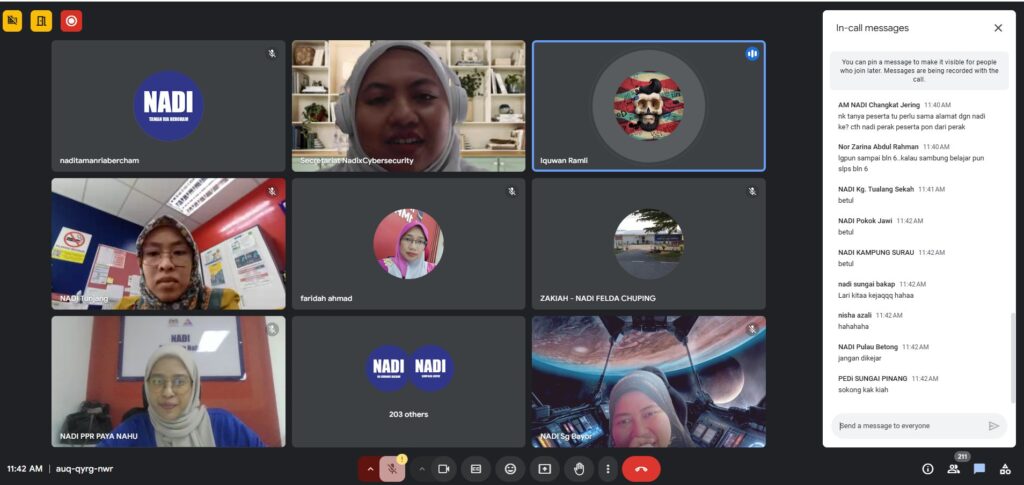Click the red recording indicator icon
Image resolution: width=1024 pixels, height=485 pixels.
tap(71, 20)
